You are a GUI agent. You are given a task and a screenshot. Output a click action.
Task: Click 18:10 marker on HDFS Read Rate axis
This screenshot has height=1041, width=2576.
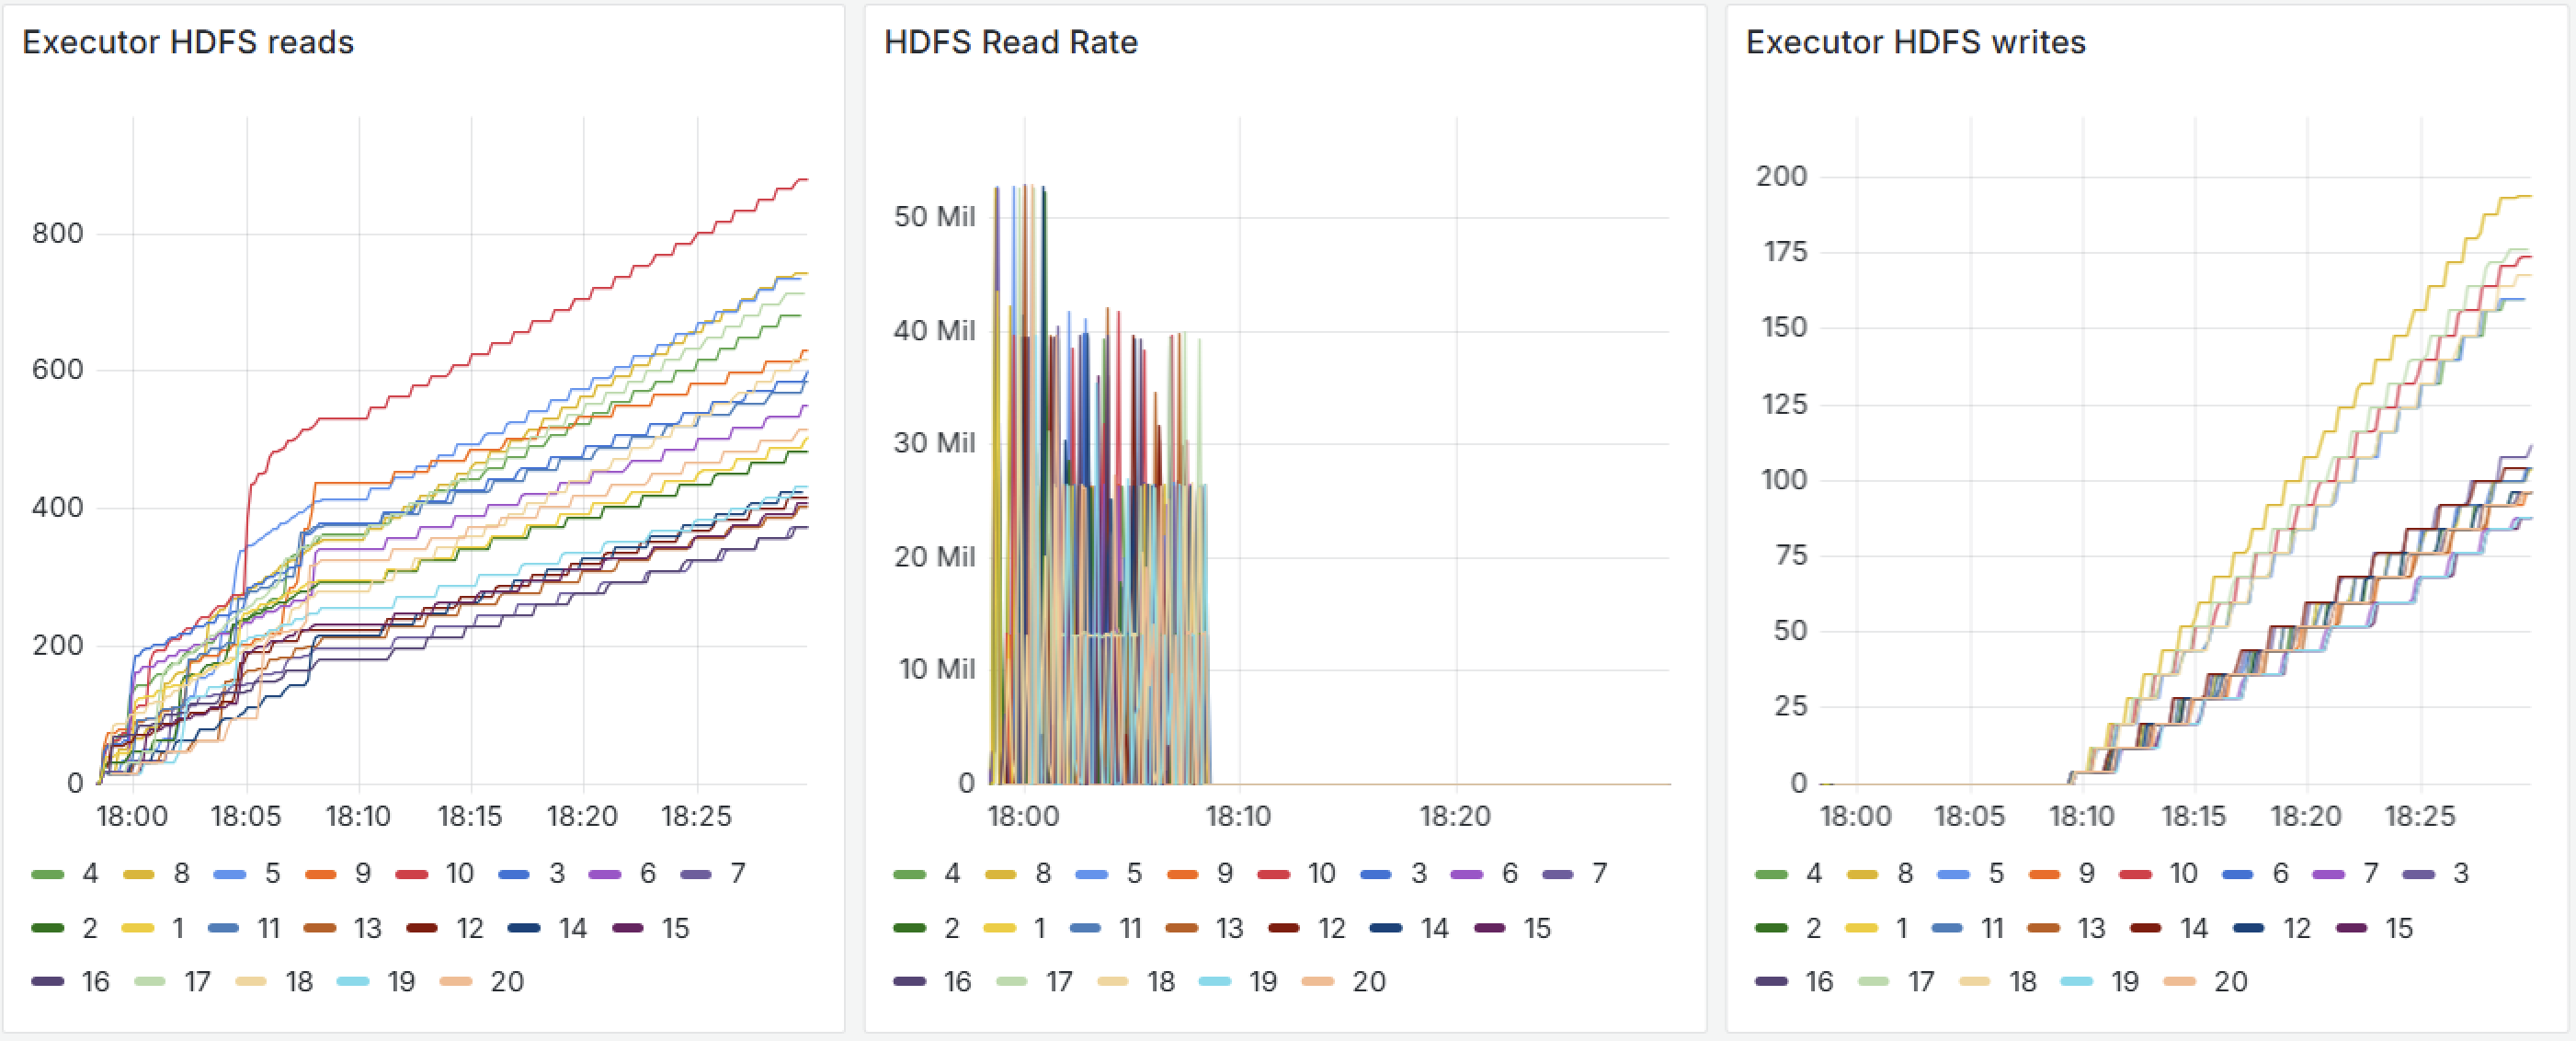[1238, 817]
